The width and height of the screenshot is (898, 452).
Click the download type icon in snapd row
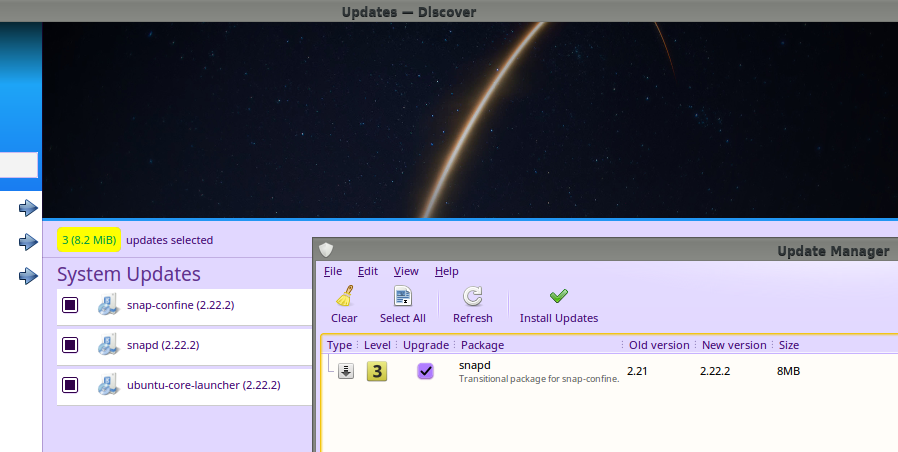[x=345, y=371]
